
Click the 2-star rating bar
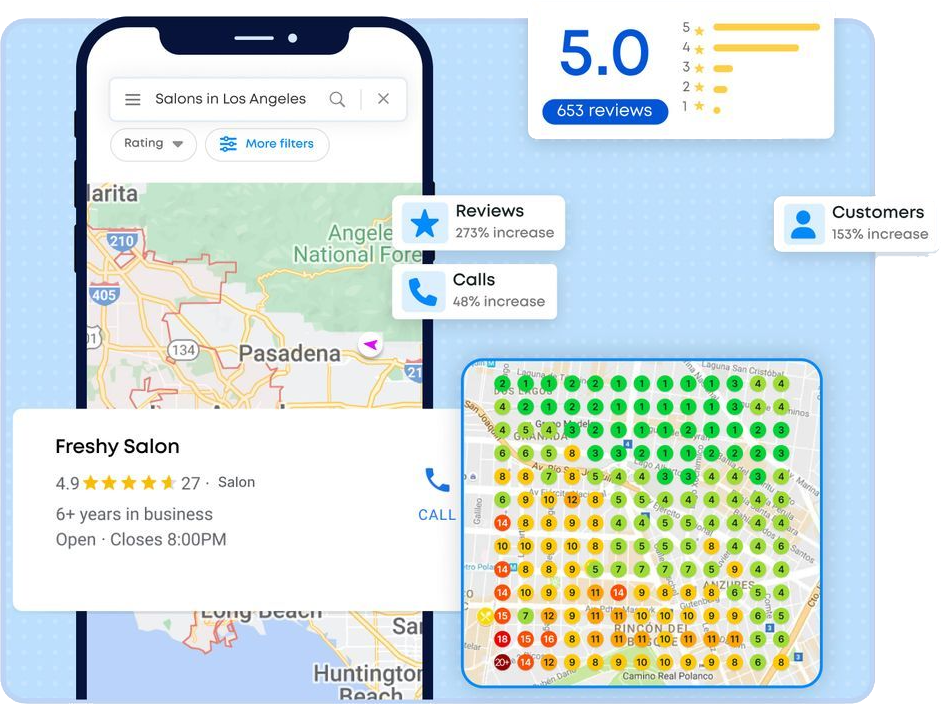[x=720, y=89]
